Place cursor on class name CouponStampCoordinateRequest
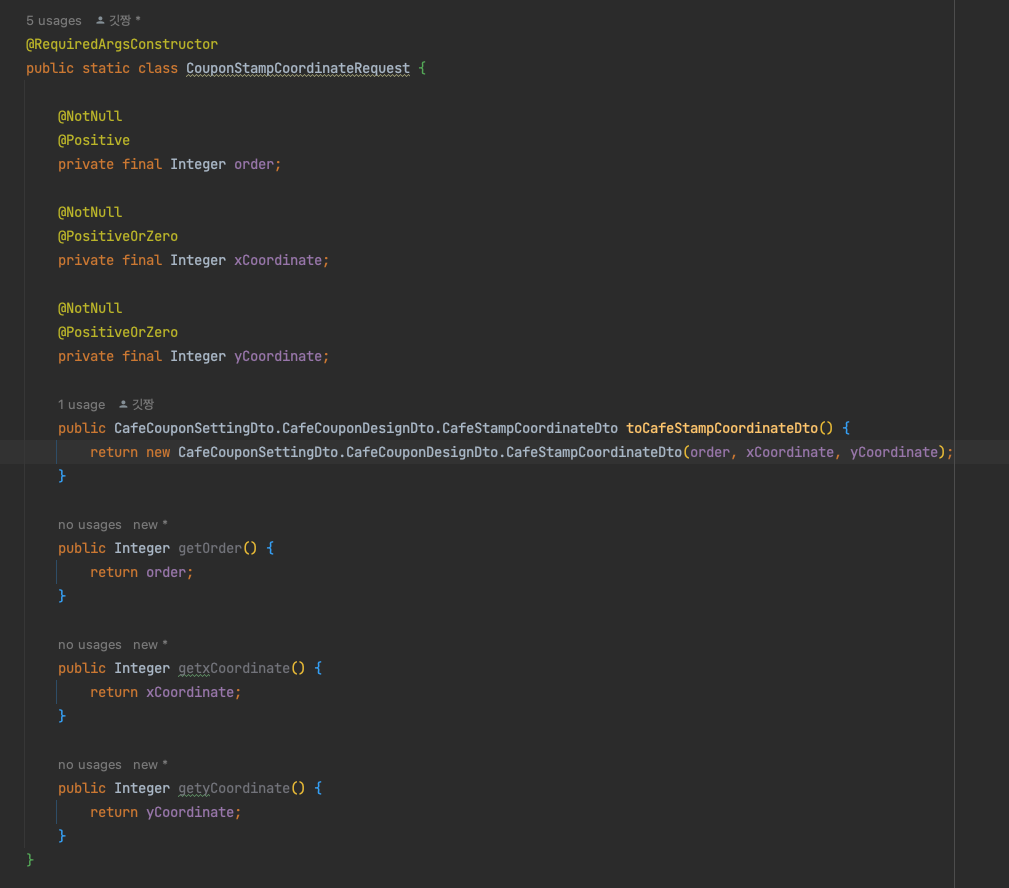1009x888 pixels. point(298,68)
